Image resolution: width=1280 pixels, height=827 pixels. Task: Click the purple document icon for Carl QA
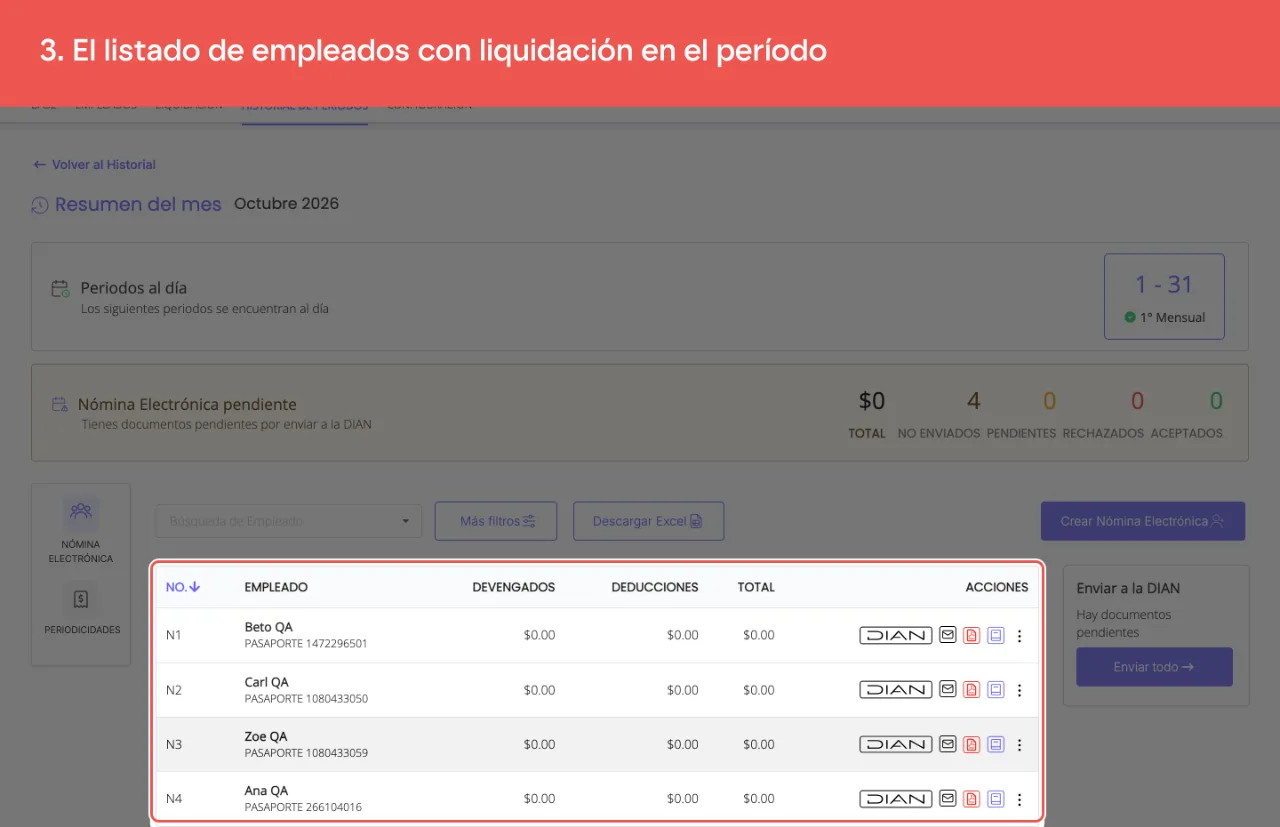point(996,689)
